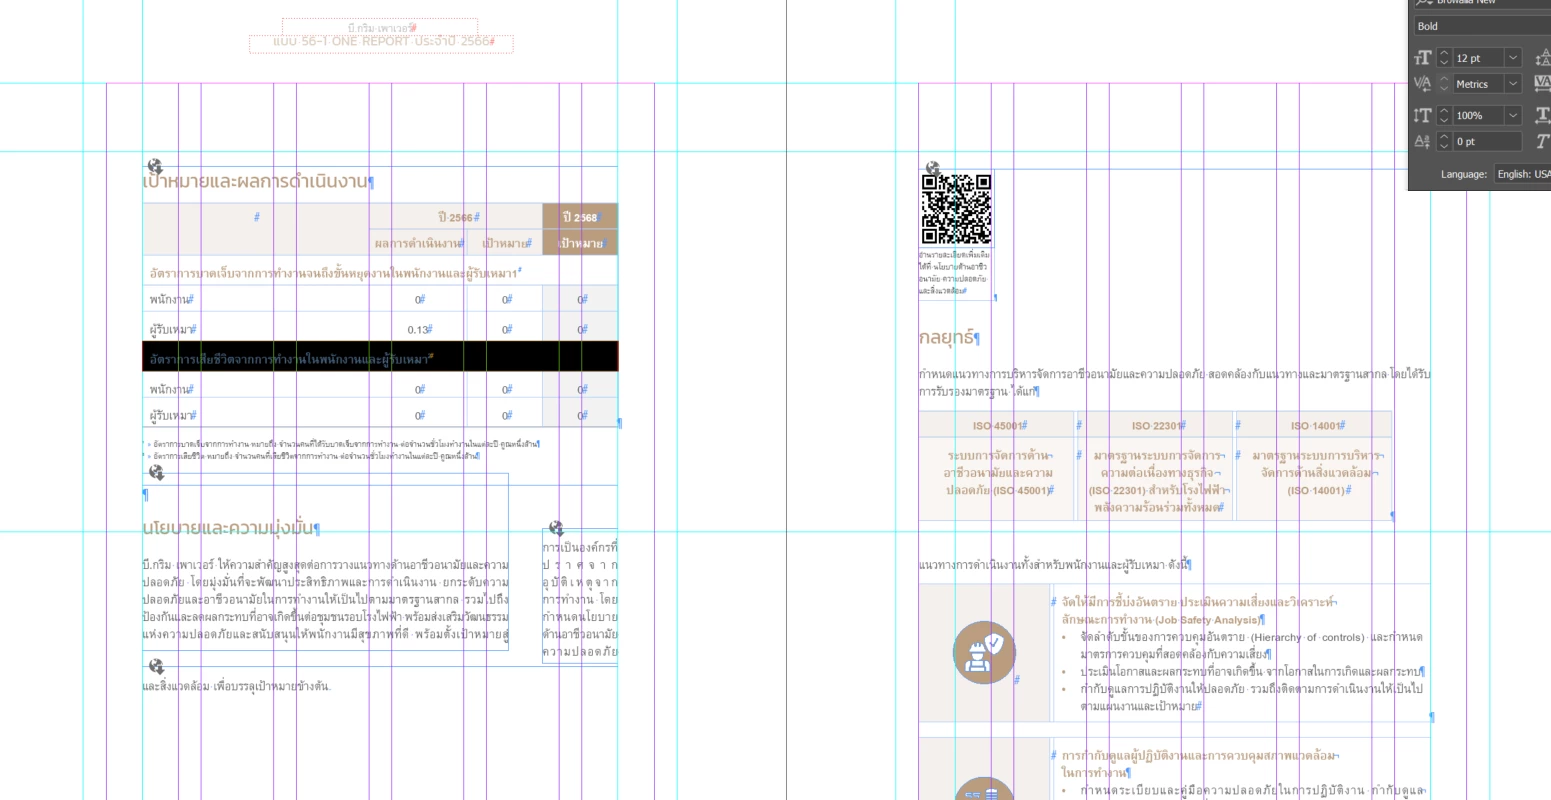Viewport: 1551px width, 800px height.
Task: Click anchor marker above the QR code
Action: click(x=932, y=168)
